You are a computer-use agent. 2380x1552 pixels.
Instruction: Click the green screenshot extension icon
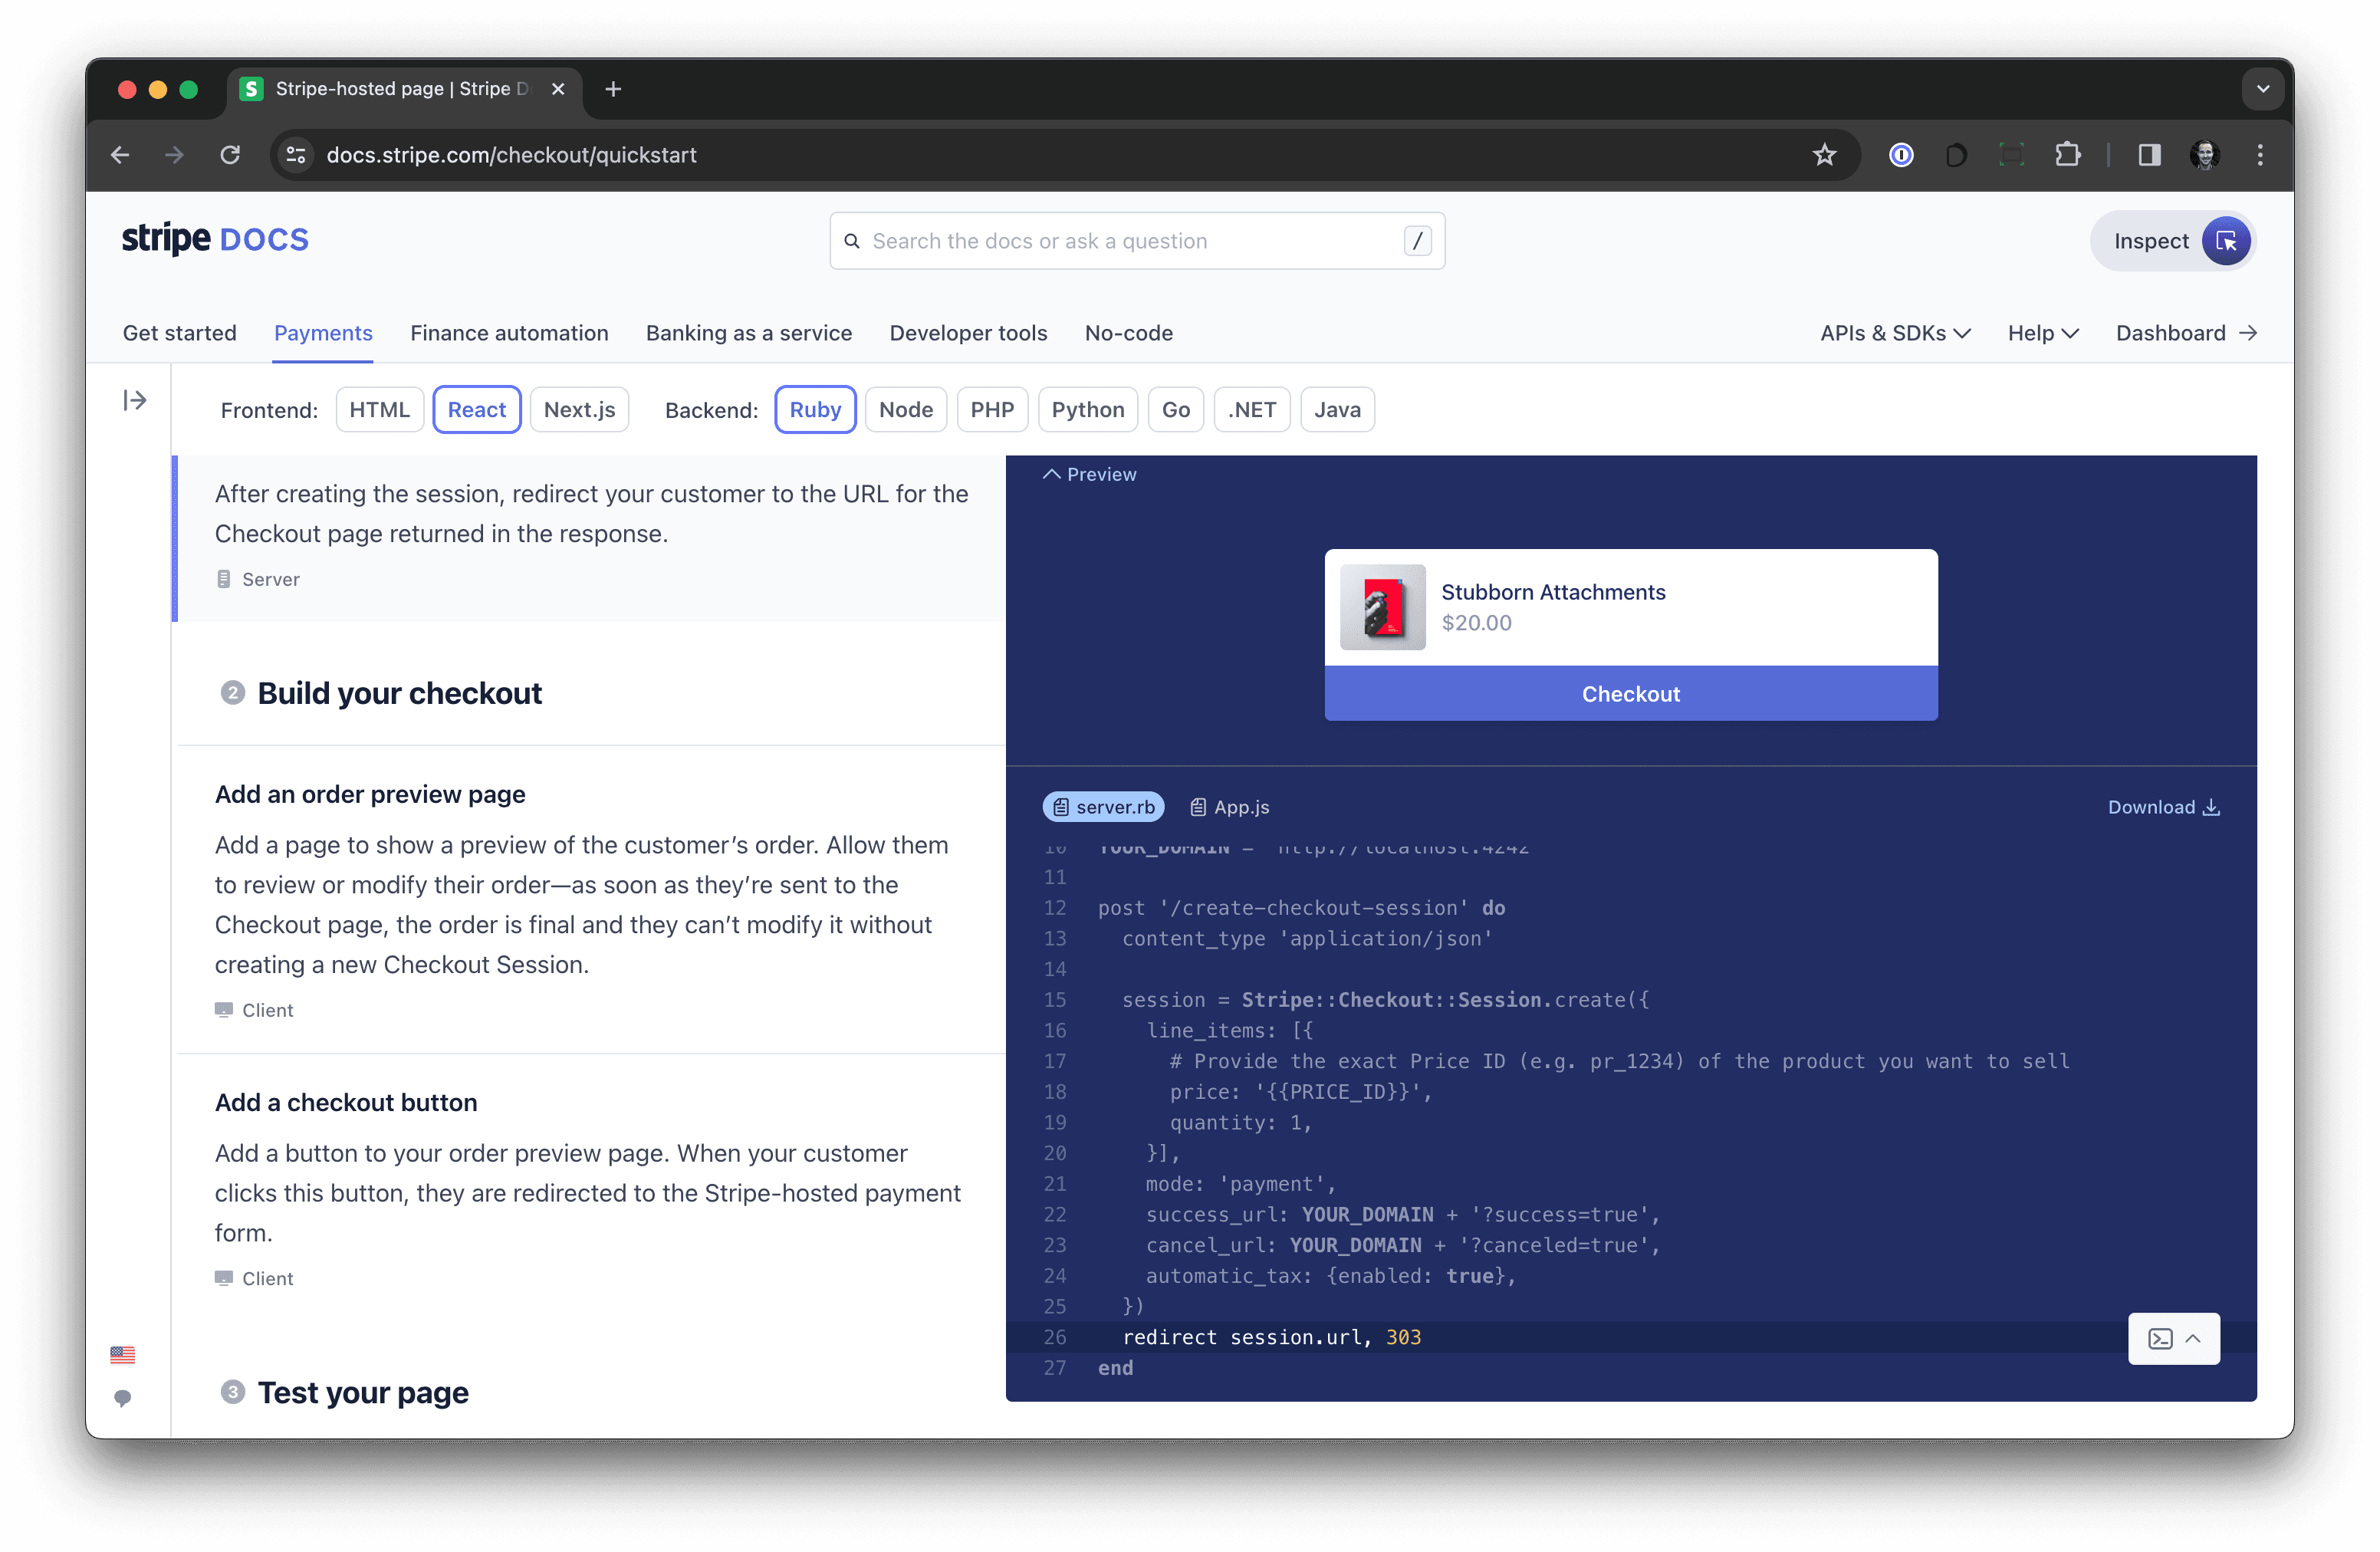tap(2011, 155)
